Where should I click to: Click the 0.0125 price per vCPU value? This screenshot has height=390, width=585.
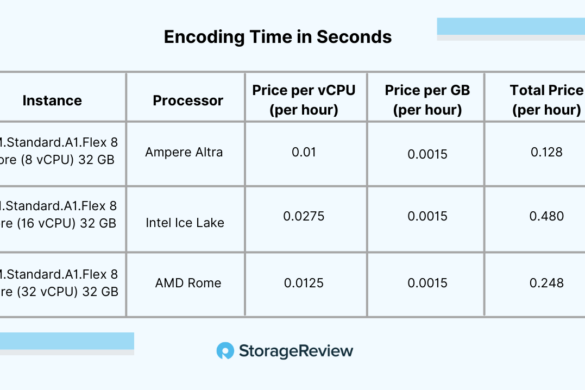304,283
